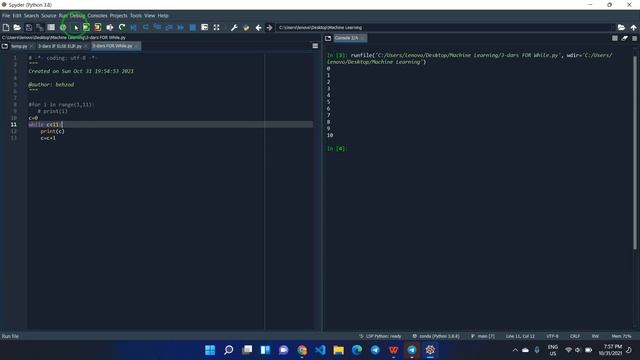640x360 pixels.
Task: Click the working directory path field
Action: coord(445,27)
